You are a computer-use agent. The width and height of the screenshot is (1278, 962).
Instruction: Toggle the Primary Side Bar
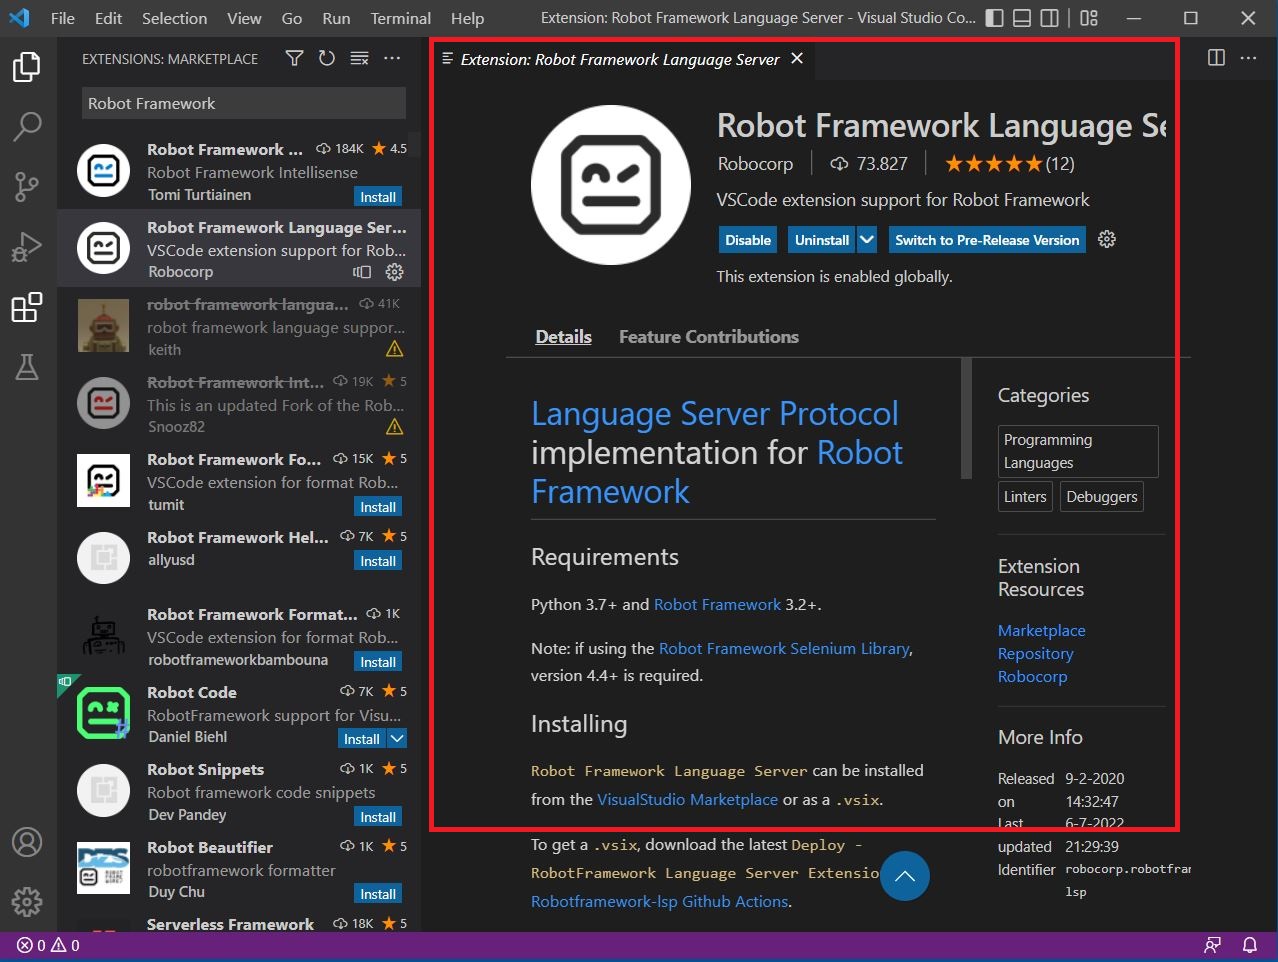[994, 18]
